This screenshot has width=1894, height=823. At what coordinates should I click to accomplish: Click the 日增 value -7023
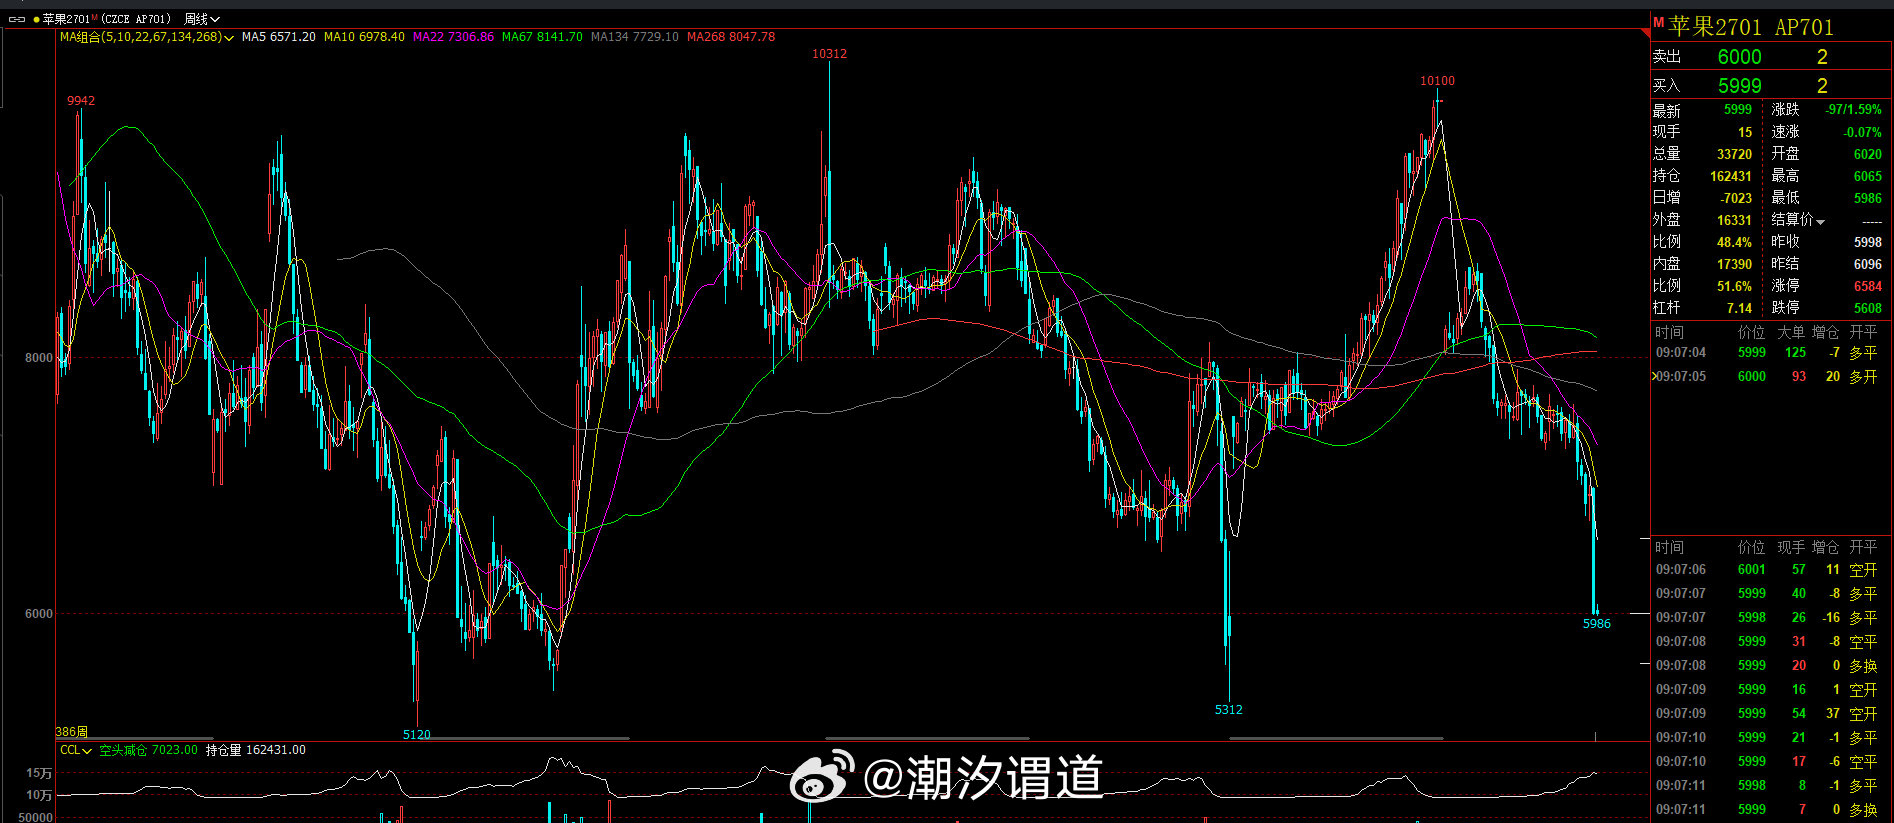[x=1736, y=198]
